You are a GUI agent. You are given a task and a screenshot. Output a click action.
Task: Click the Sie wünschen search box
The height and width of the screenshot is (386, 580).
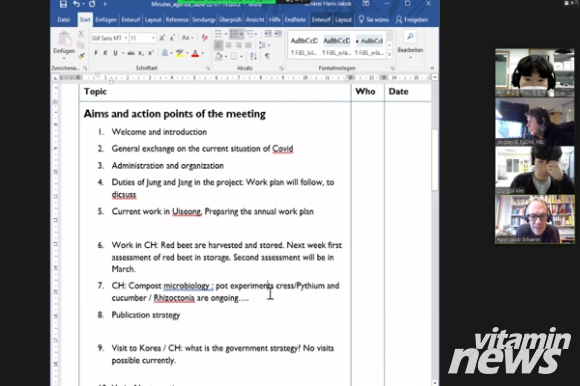[374, 20]
